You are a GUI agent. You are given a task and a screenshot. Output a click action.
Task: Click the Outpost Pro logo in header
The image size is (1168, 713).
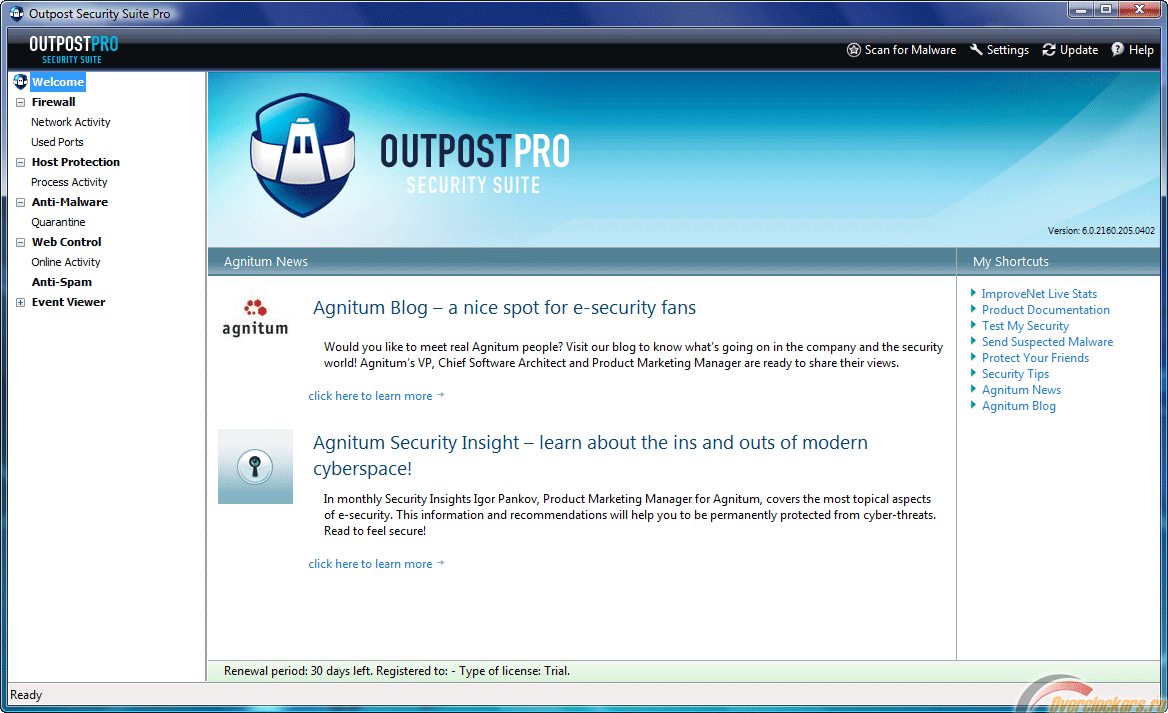coord(73,50)
